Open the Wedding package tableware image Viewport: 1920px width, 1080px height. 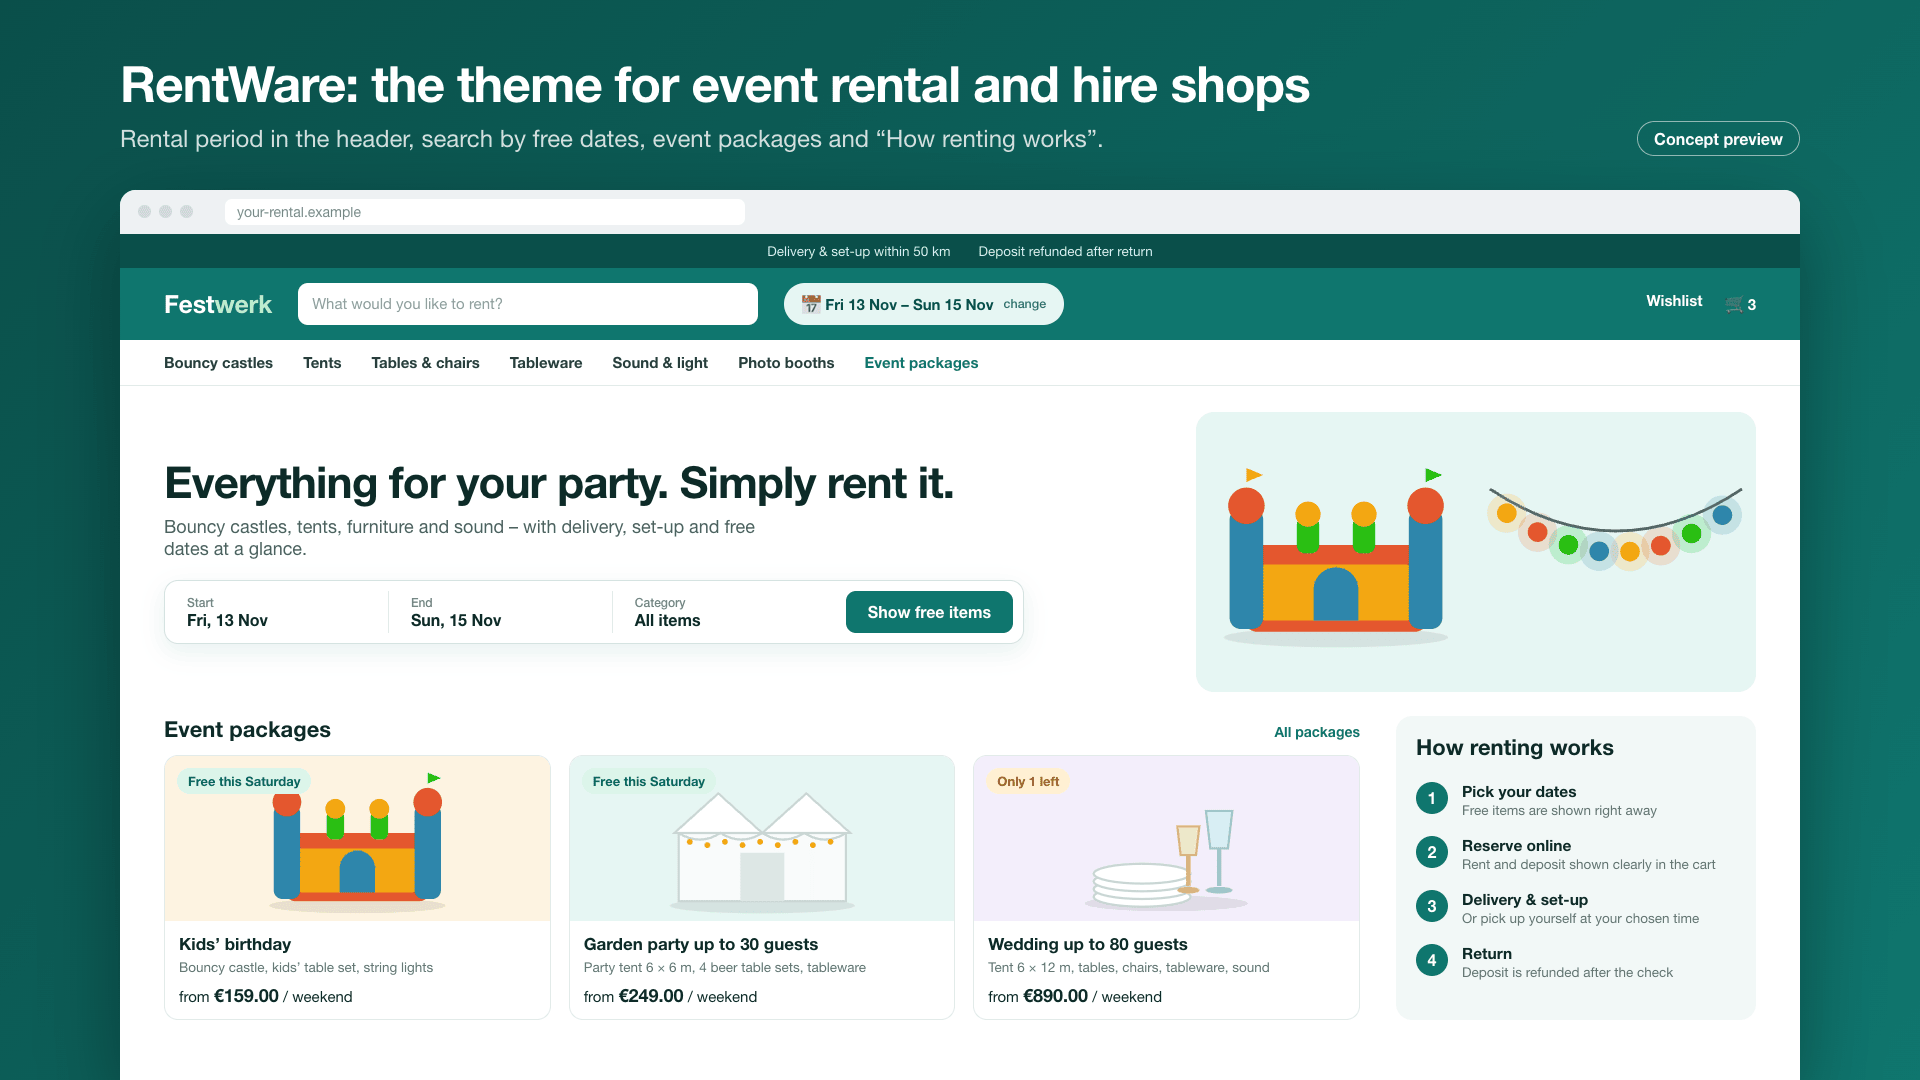tap(1166, 838)
